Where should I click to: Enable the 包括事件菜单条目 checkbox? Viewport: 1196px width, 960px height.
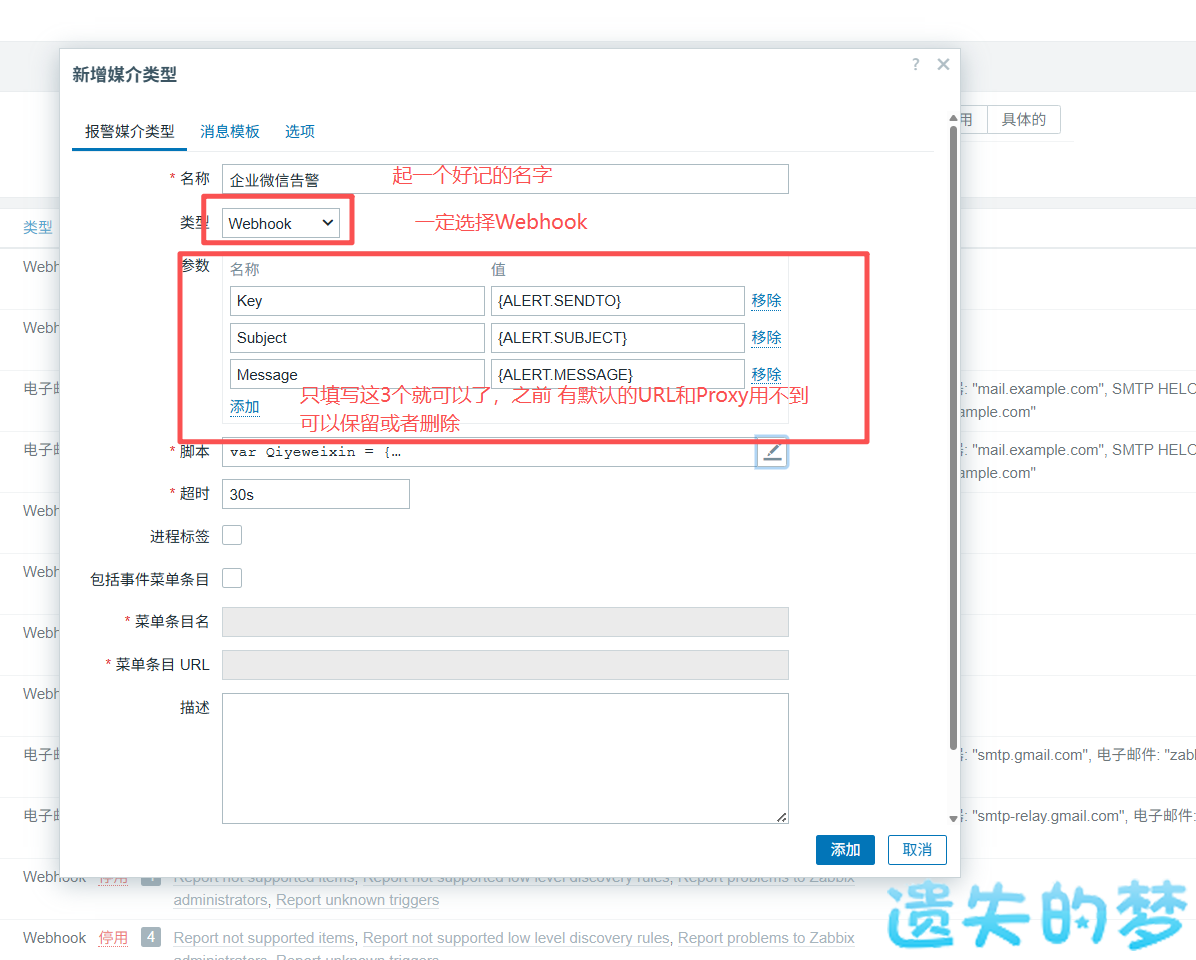pos(232,578)
